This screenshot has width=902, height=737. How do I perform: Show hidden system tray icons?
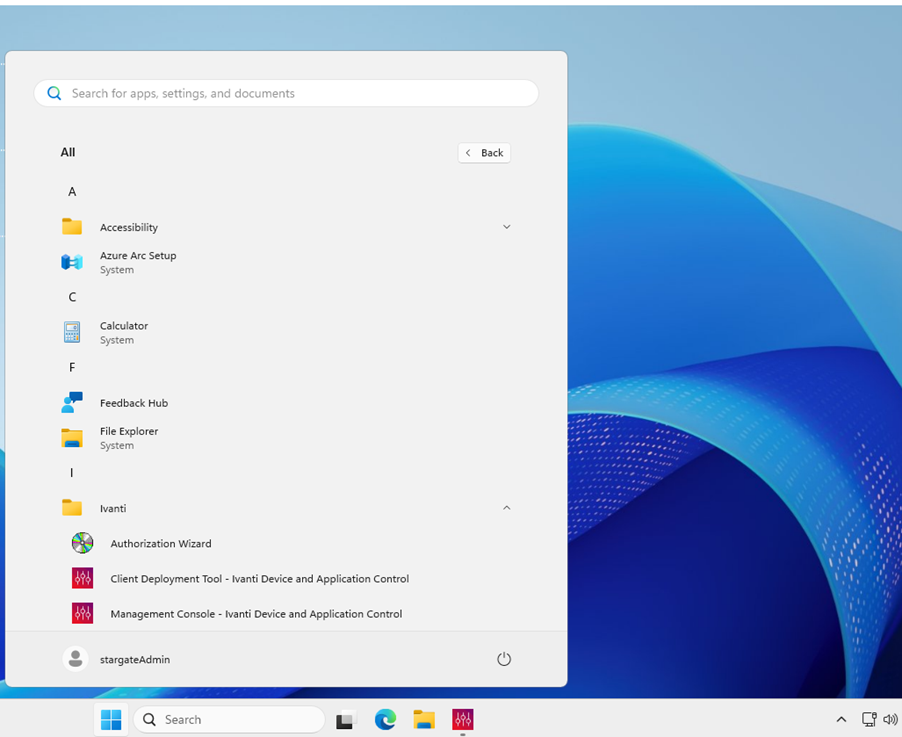841,719
